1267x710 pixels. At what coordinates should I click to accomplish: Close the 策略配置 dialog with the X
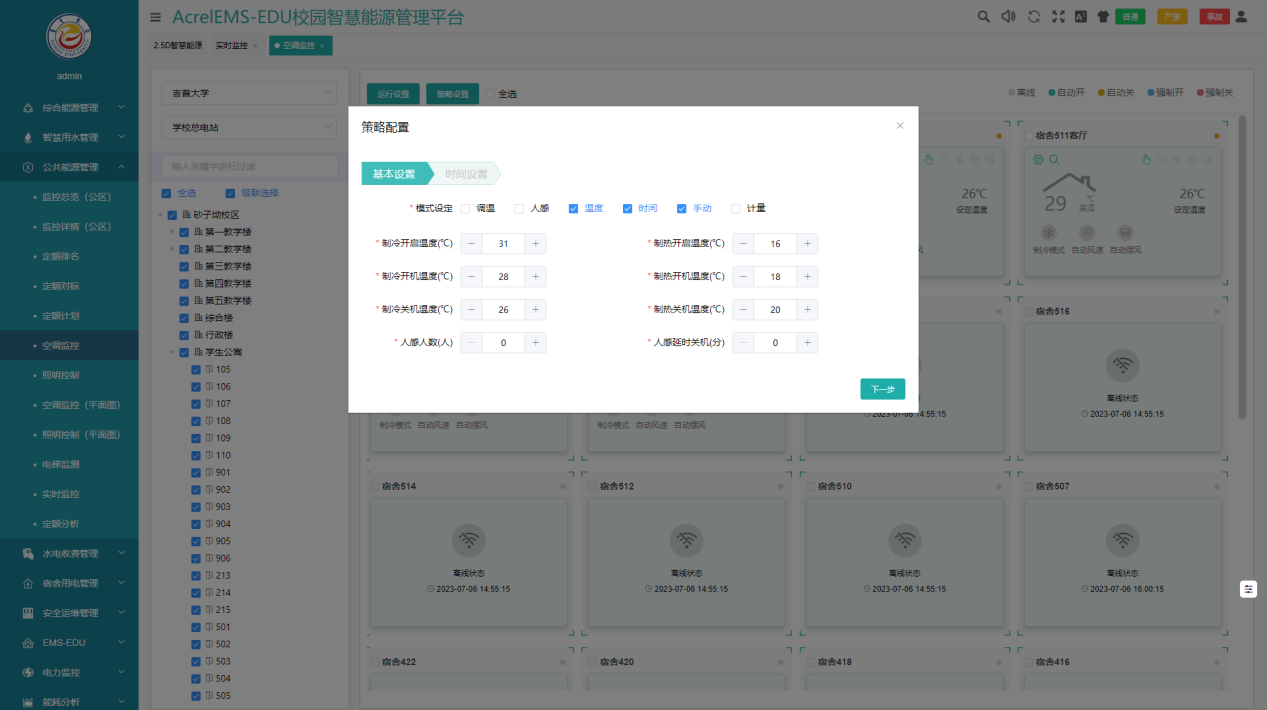900,126
